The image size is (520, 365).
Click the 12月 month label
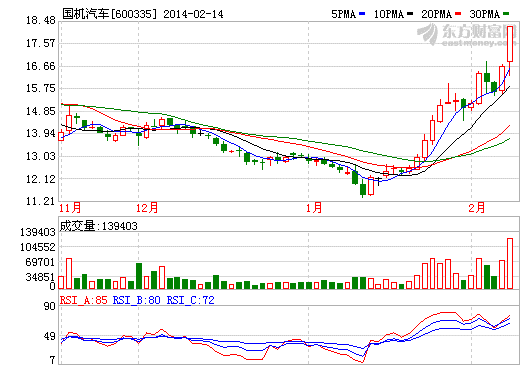click(x=147, y=208)
